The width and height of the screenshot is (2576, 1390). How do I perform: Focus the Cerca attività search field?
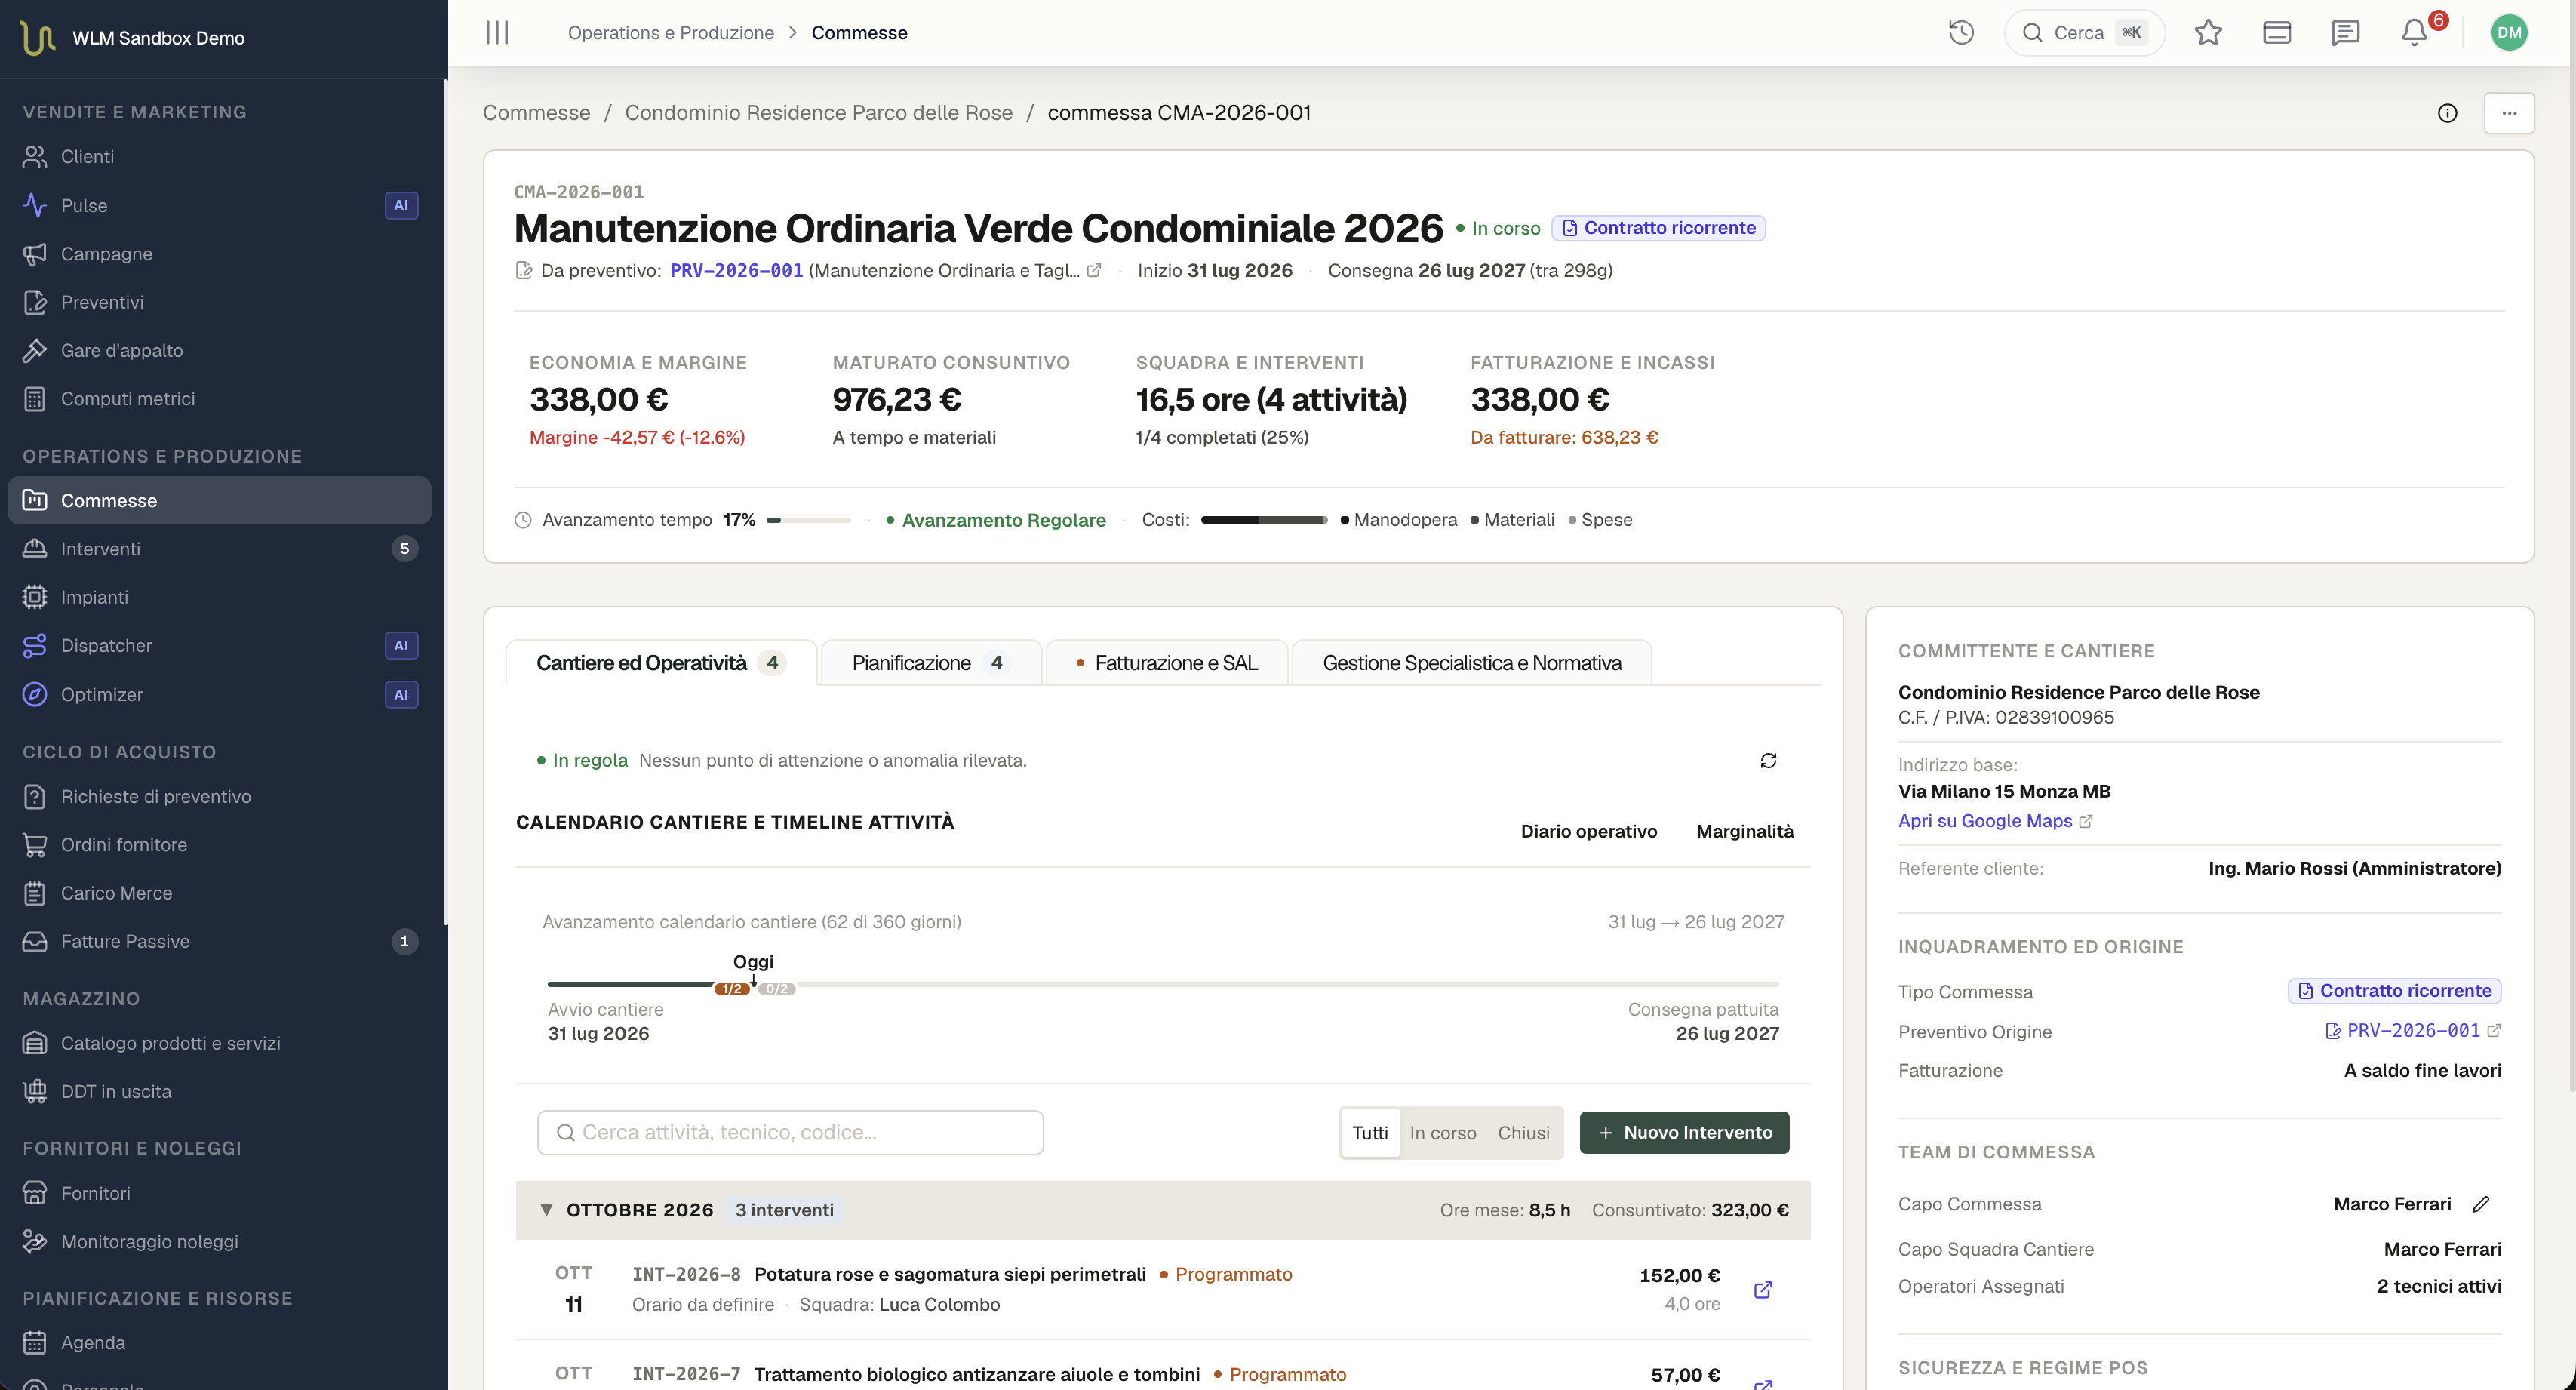point(790,1133)
